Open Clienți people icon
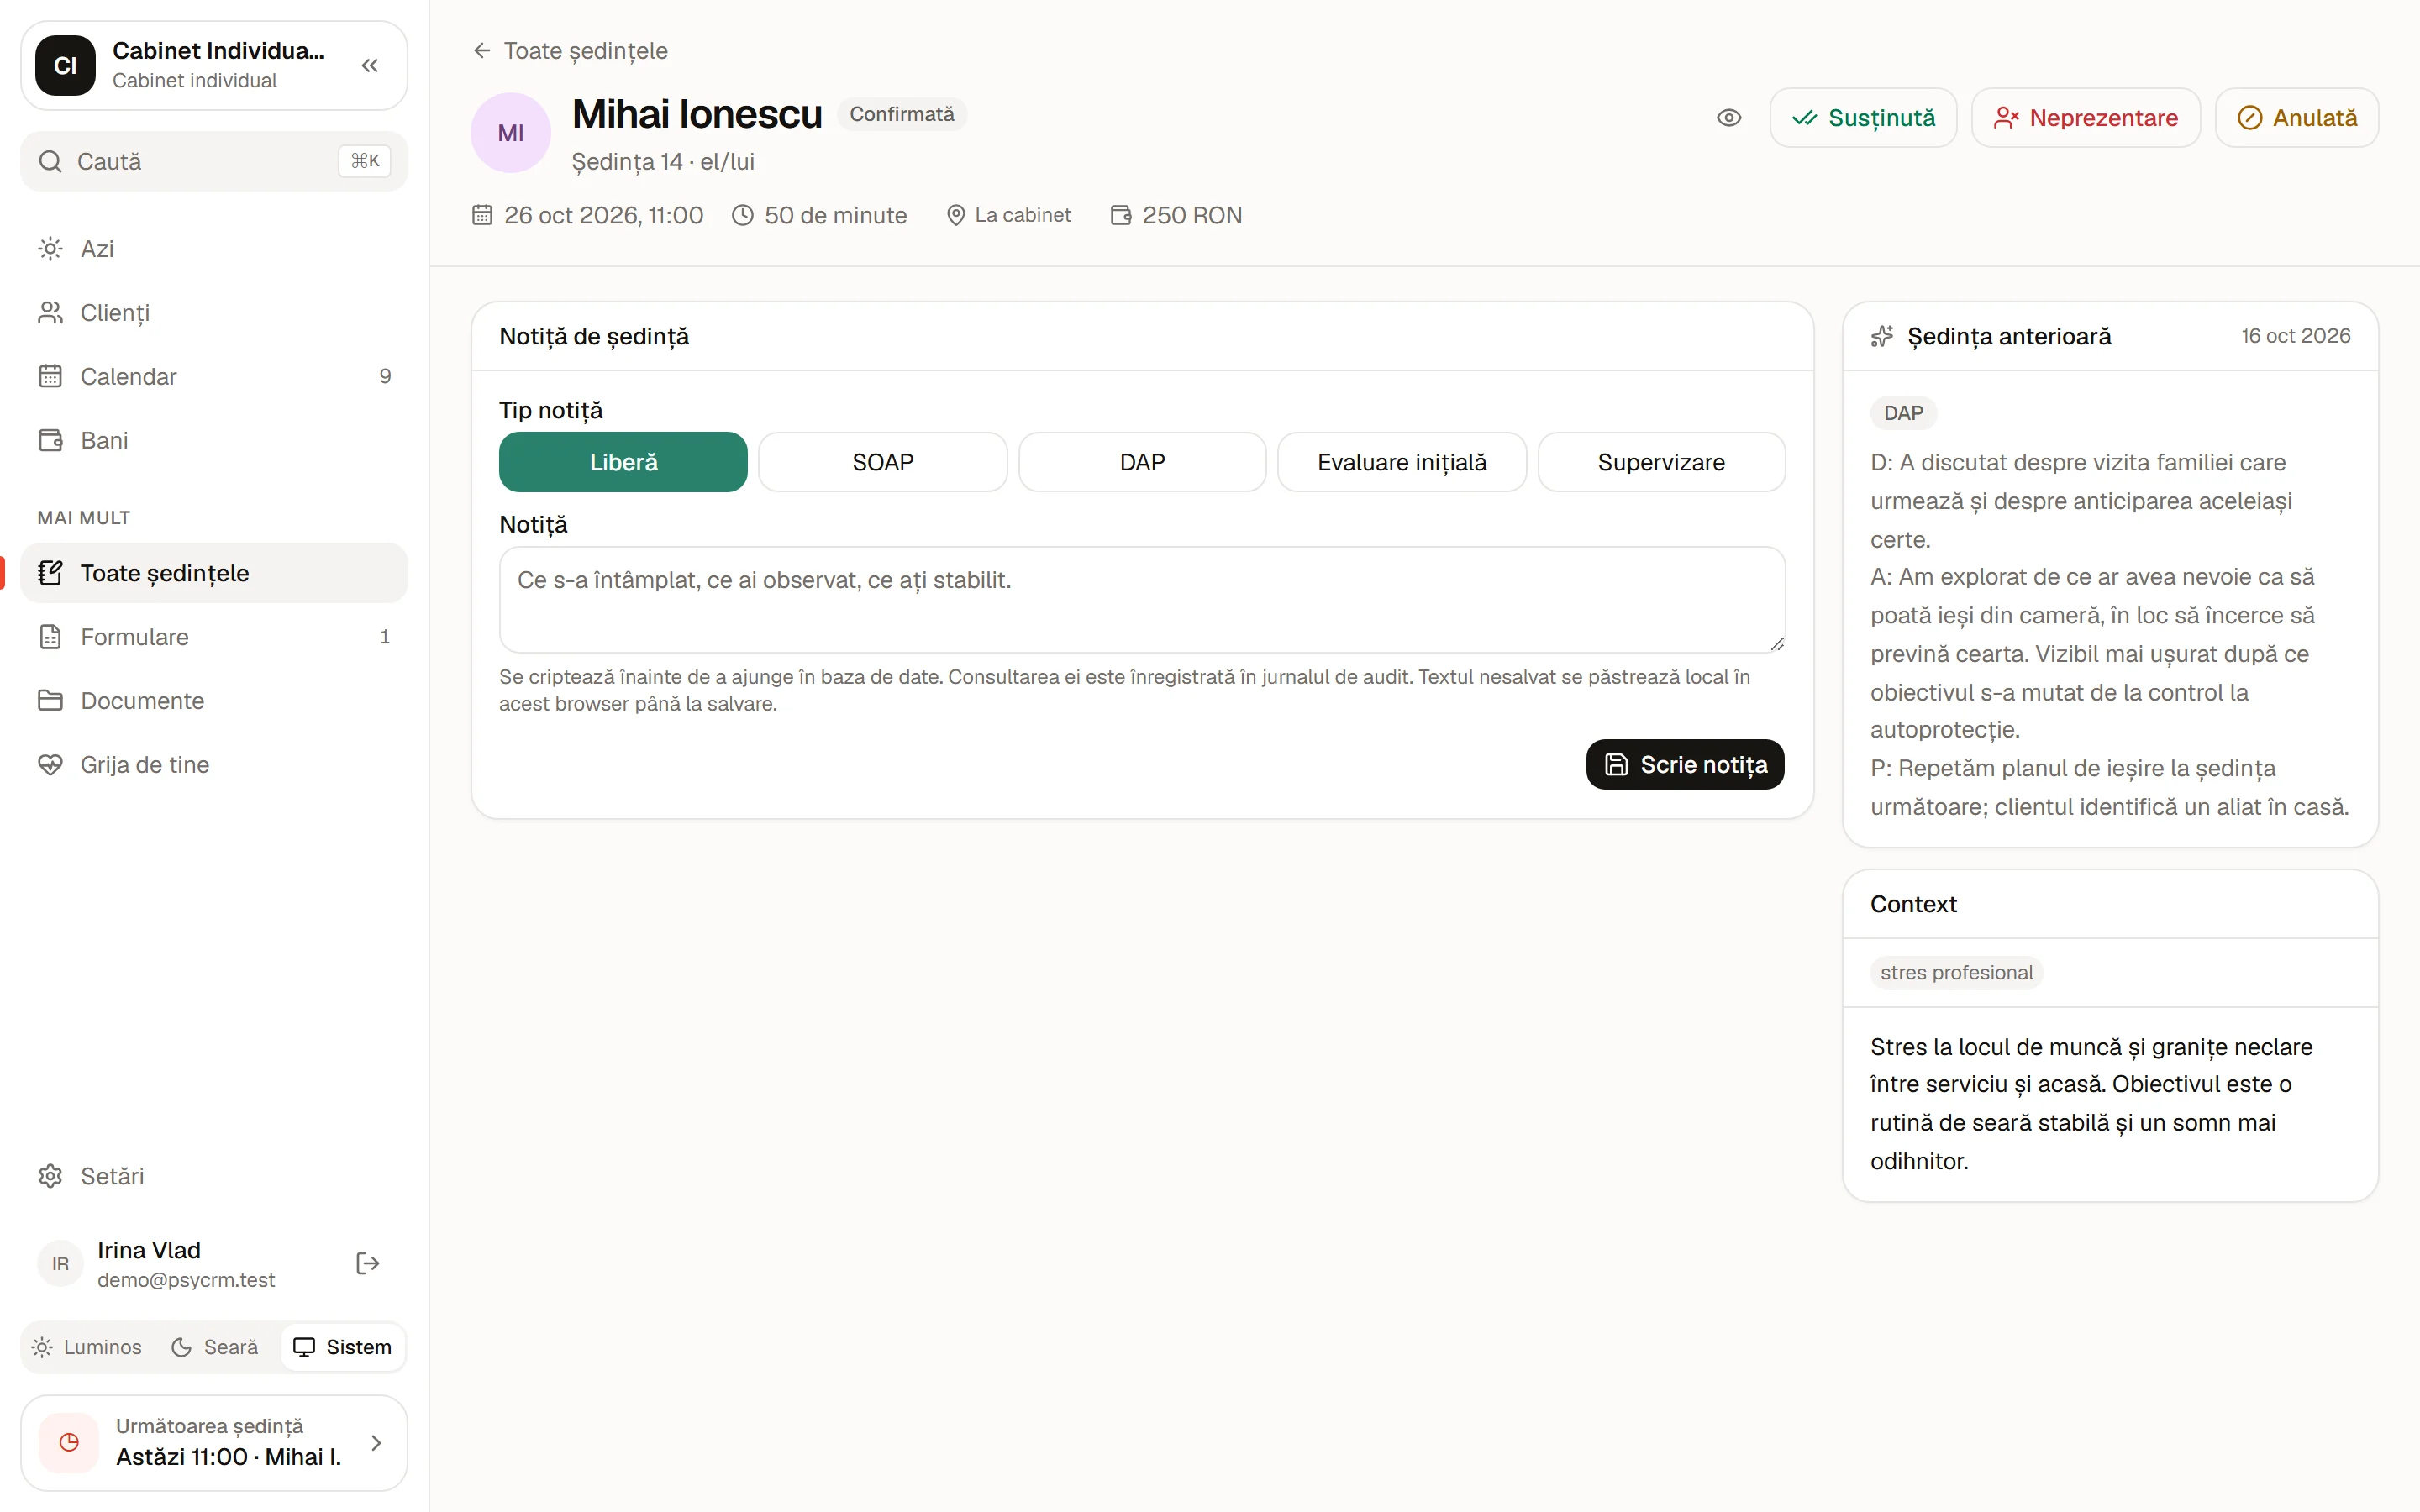The width and height of the screenshot is (2420, 1512). (x=50, y=312)
